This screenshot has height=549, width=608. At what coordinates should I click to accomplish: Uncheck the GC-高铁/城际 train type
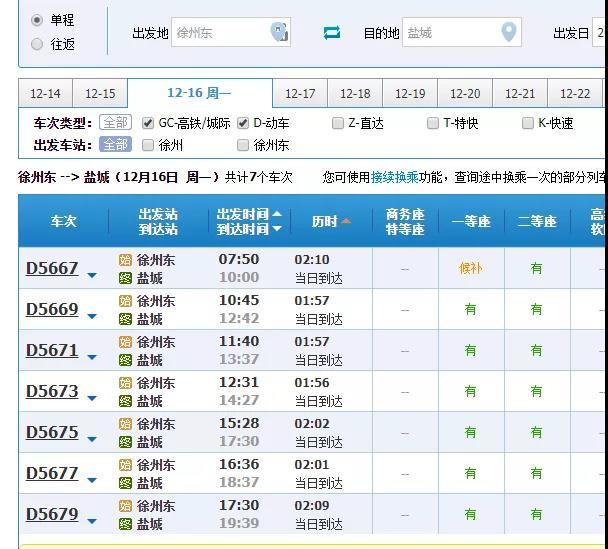147,123
